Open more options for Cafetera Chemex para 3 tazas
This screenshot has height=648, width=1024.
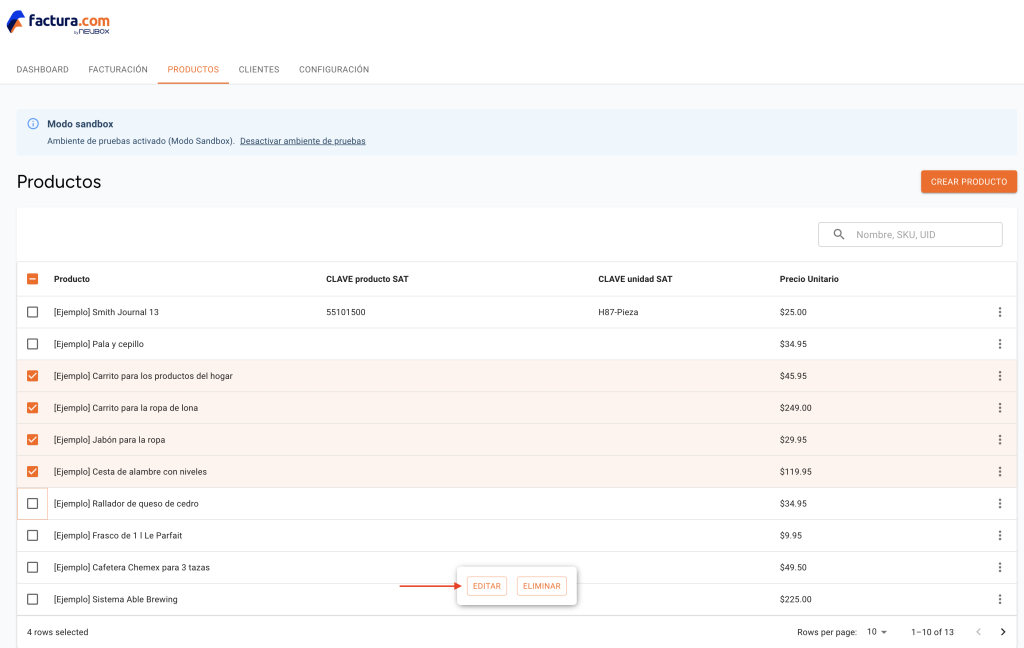(999, 568)
